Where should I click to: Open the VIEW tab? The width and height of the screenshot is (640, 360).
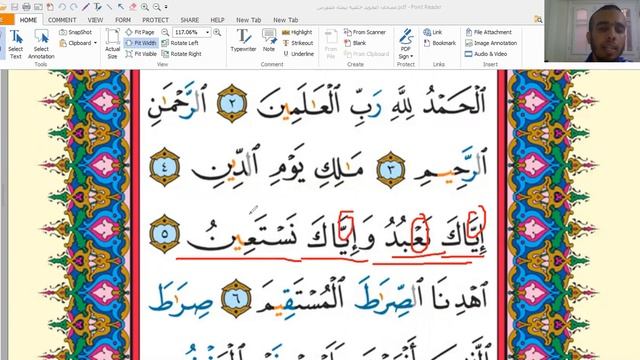(95, 20)
